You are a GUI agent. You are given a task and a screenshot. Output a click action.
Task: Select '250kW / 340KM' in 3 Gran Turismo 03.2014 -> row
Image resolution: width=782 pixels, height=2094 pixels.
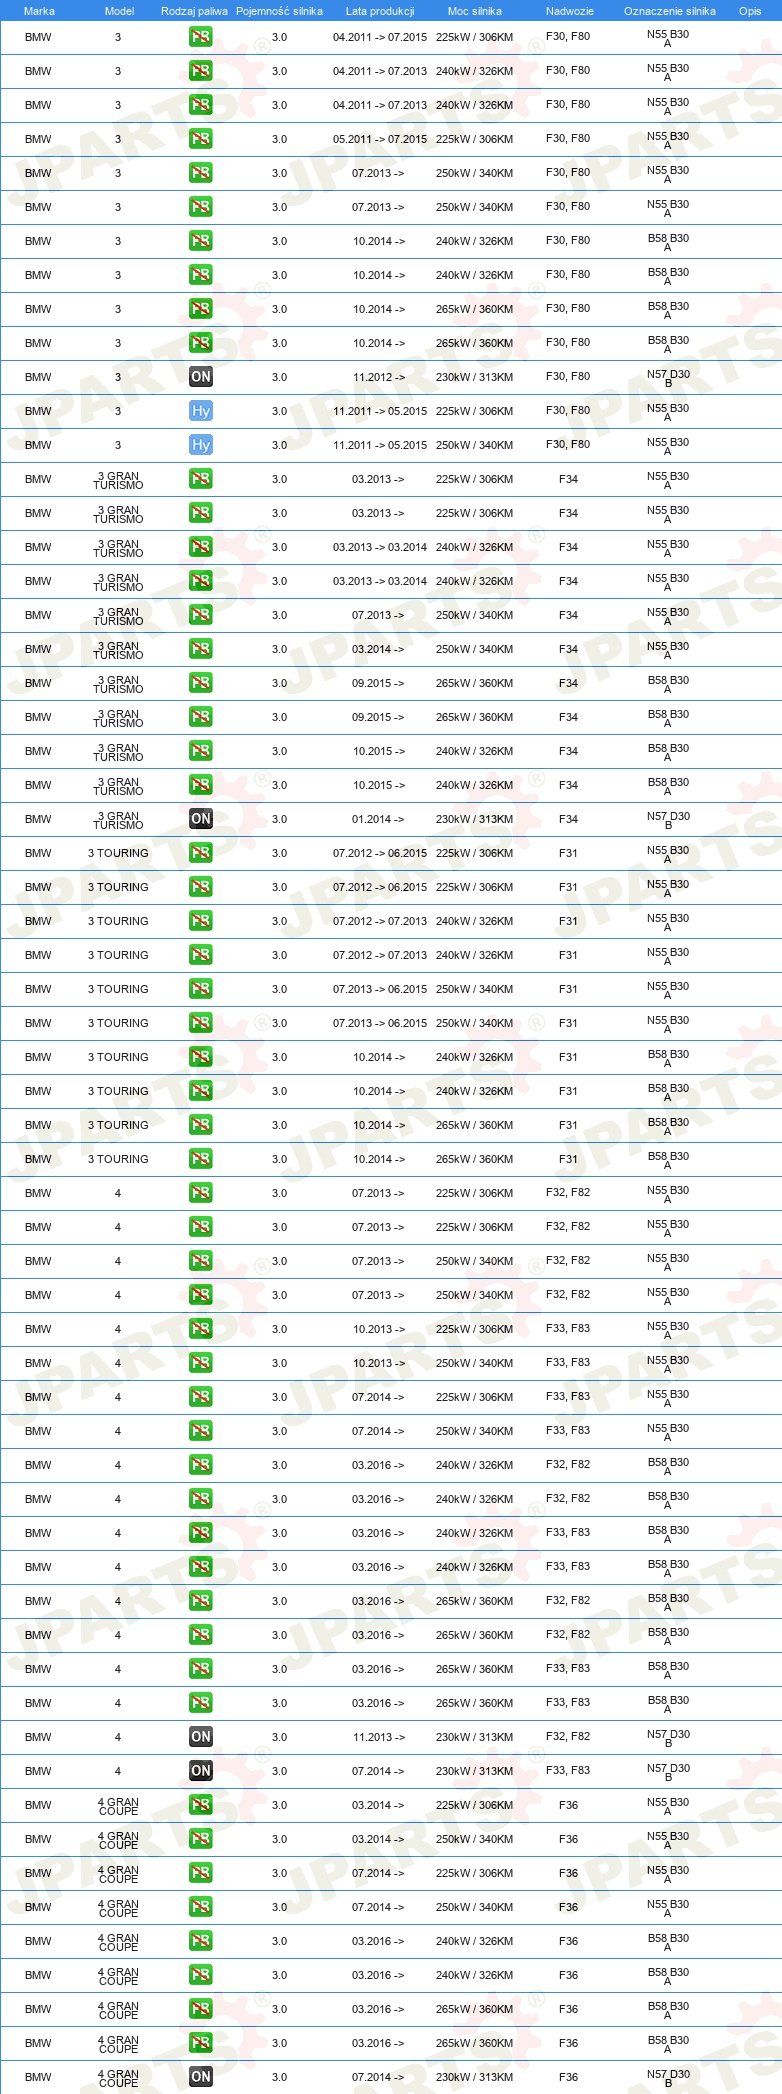click(x=475, y=649)
